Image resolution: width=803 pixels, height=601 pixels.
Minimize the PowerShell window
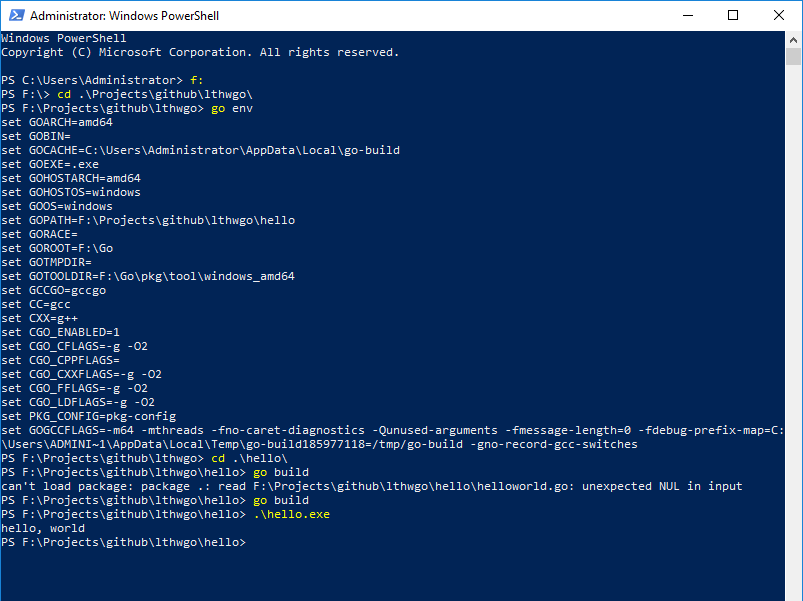tap(688, 15)
